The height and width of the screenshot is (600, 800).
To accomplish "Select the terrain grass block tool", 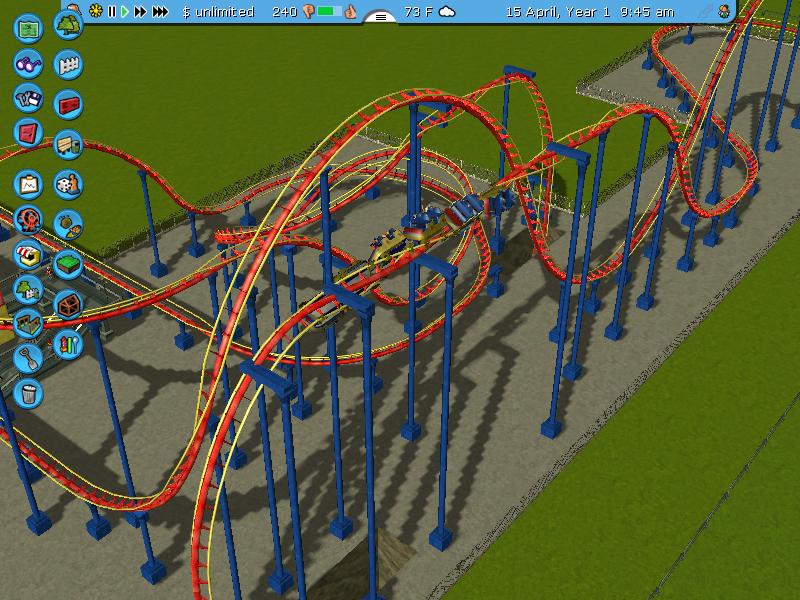I will coord(68,264).
